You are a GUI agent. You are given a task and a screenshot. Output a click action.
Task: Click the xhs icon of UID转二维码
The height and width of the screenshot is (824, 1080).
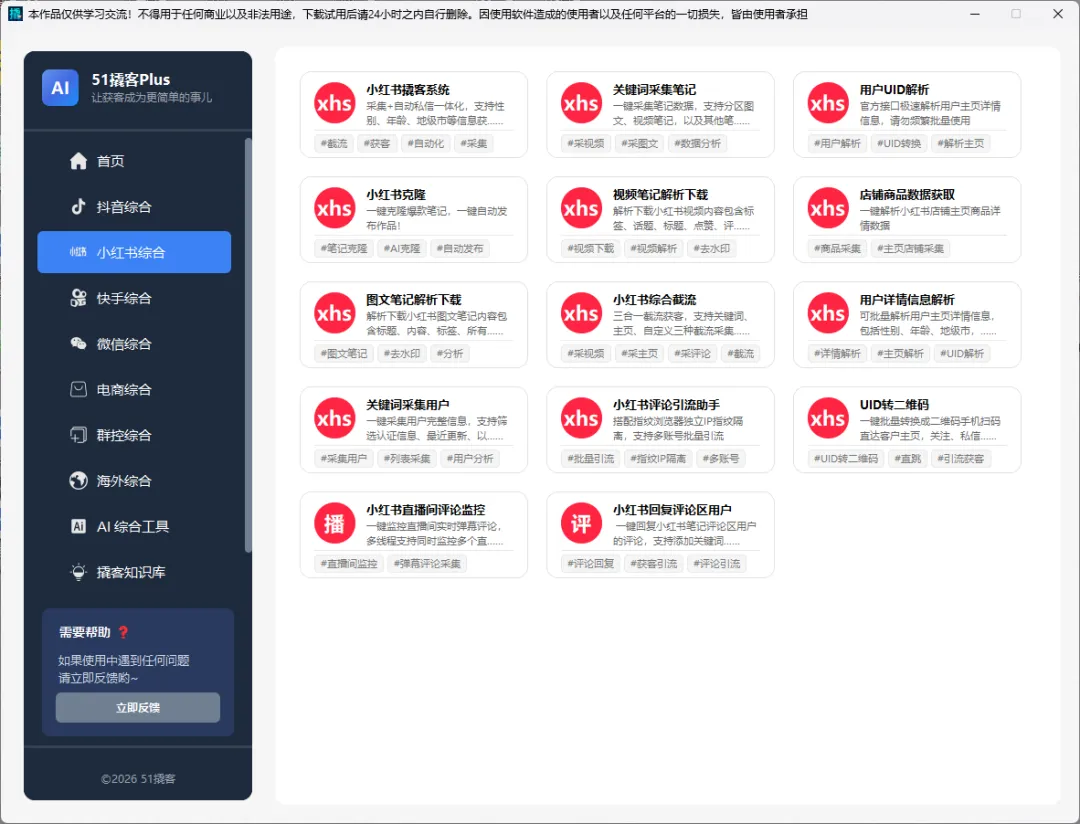828,418
